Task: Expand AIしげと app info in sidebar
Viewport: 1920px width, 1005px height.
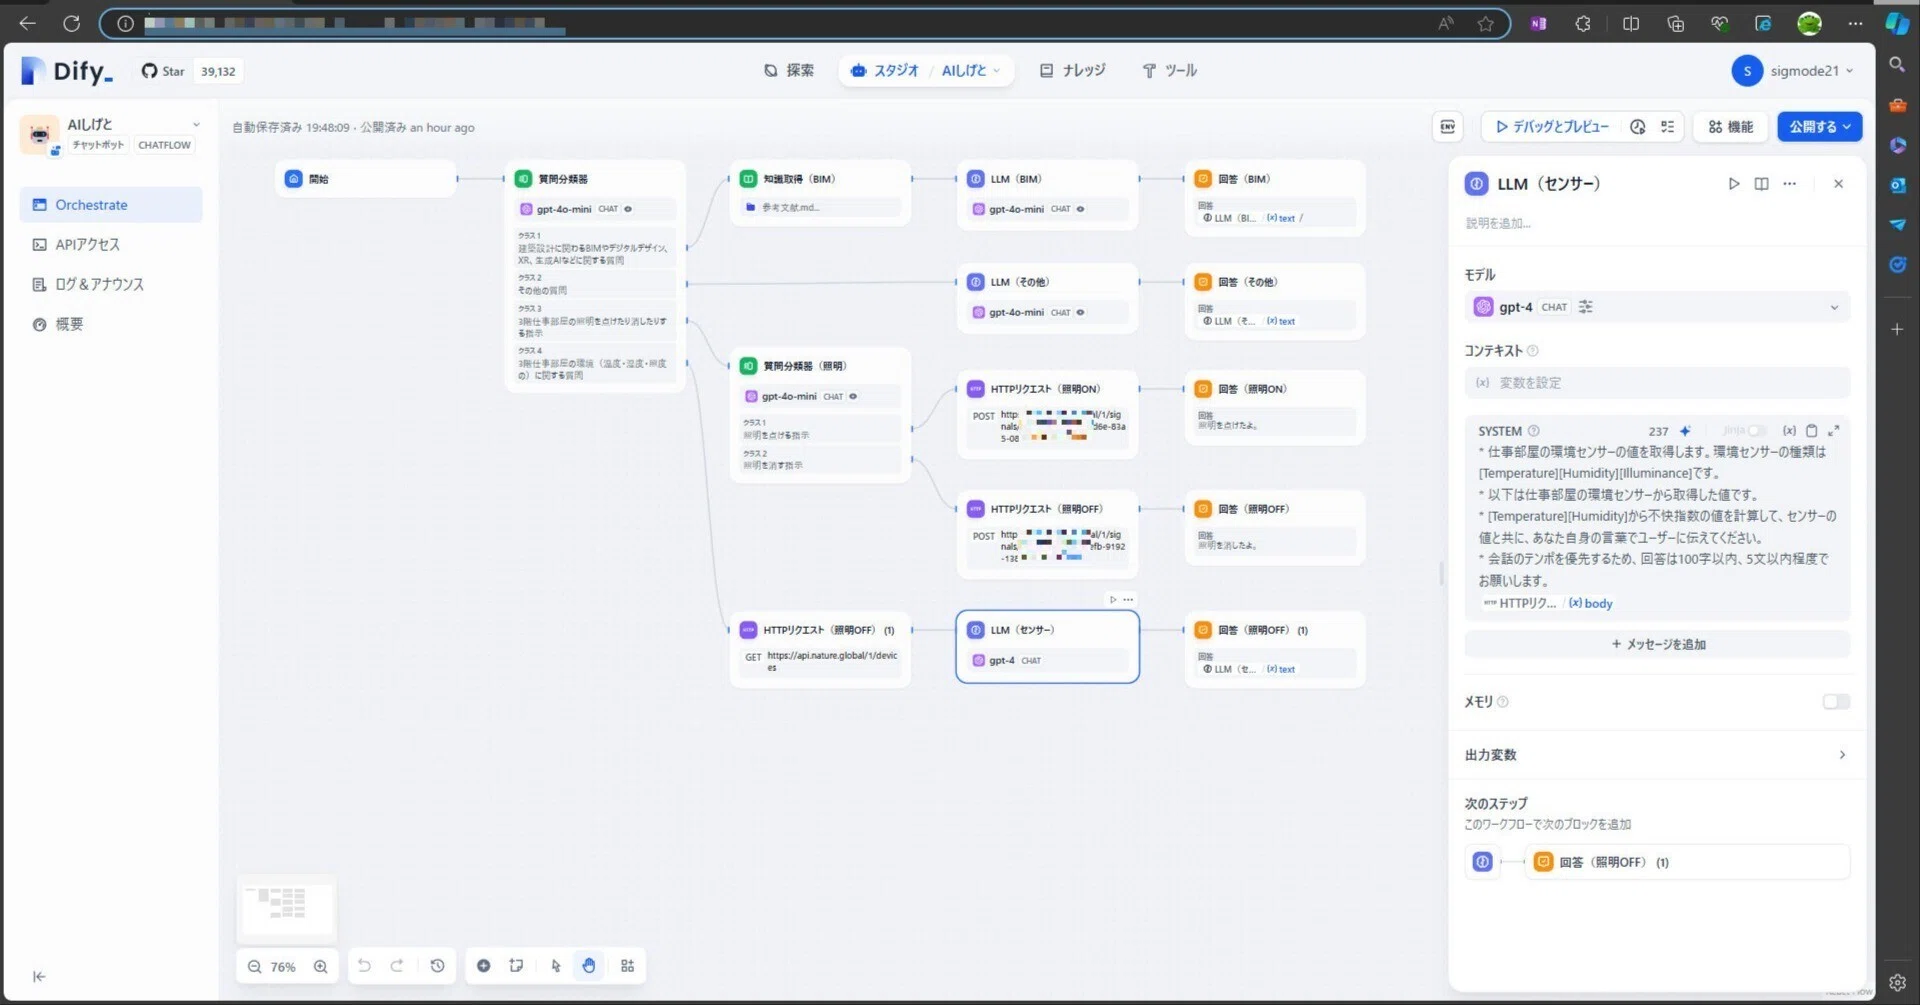Action: click(196, 125)
